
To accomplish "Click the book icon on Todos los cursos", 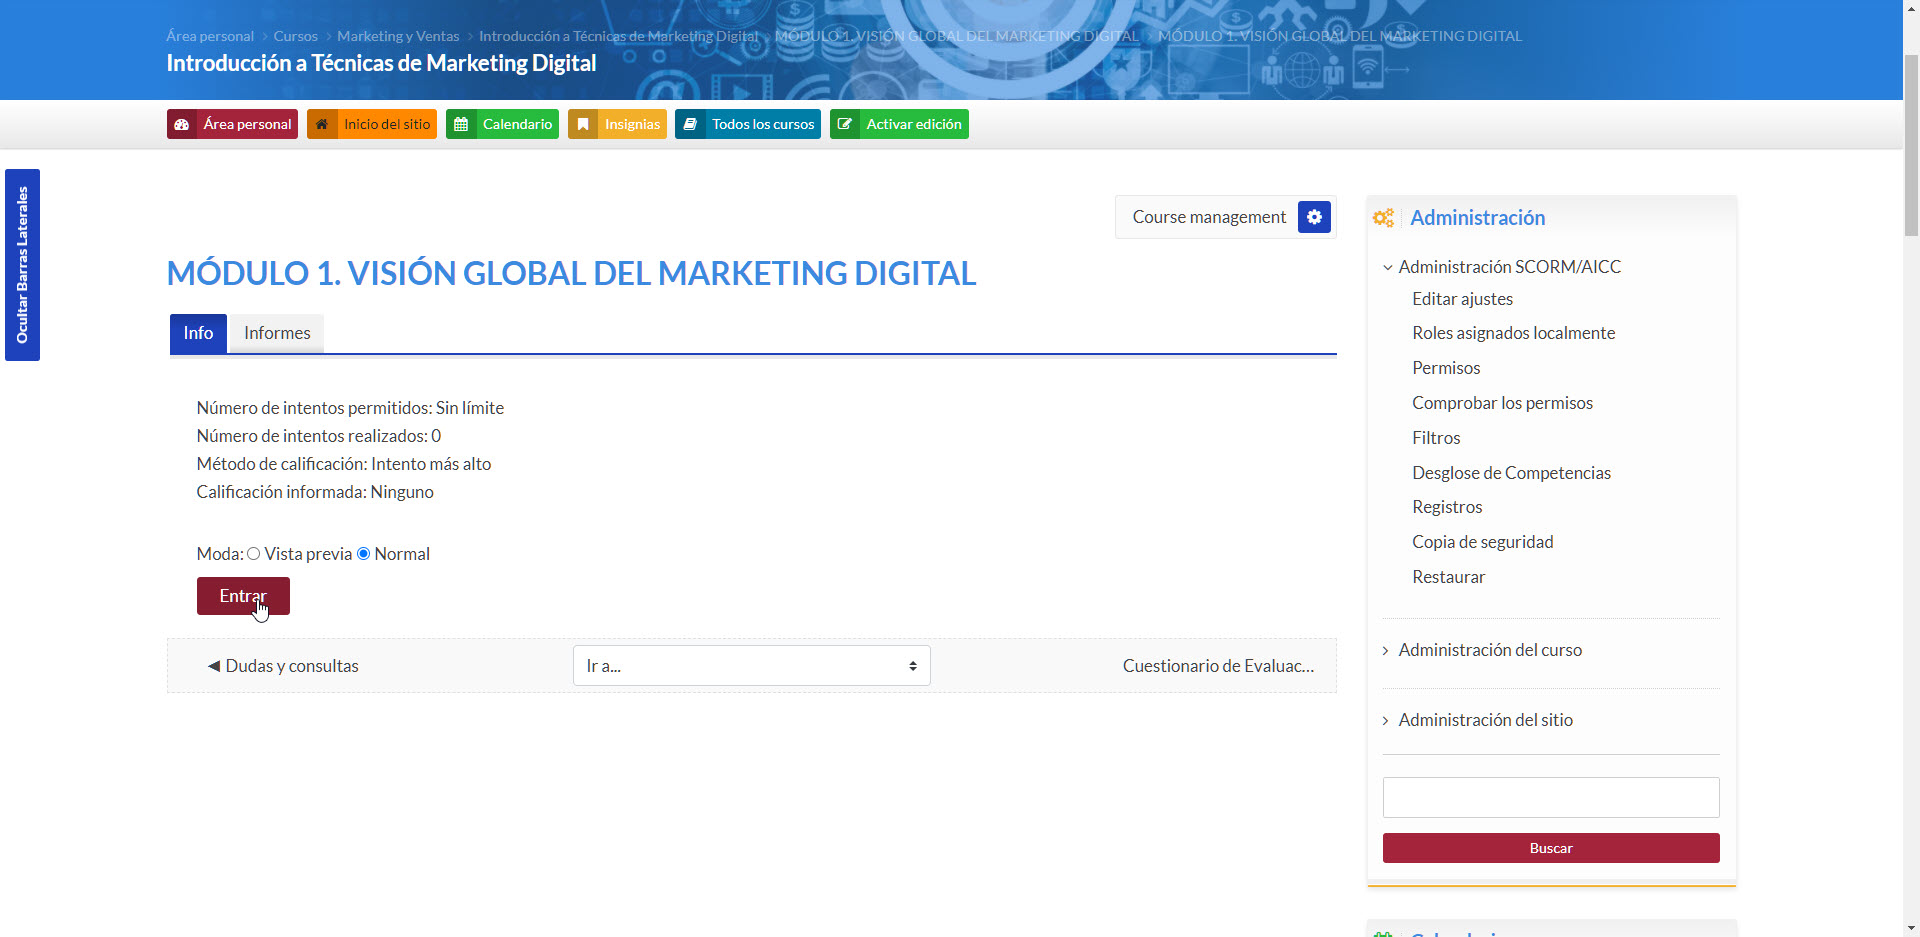I will (690, 124).
